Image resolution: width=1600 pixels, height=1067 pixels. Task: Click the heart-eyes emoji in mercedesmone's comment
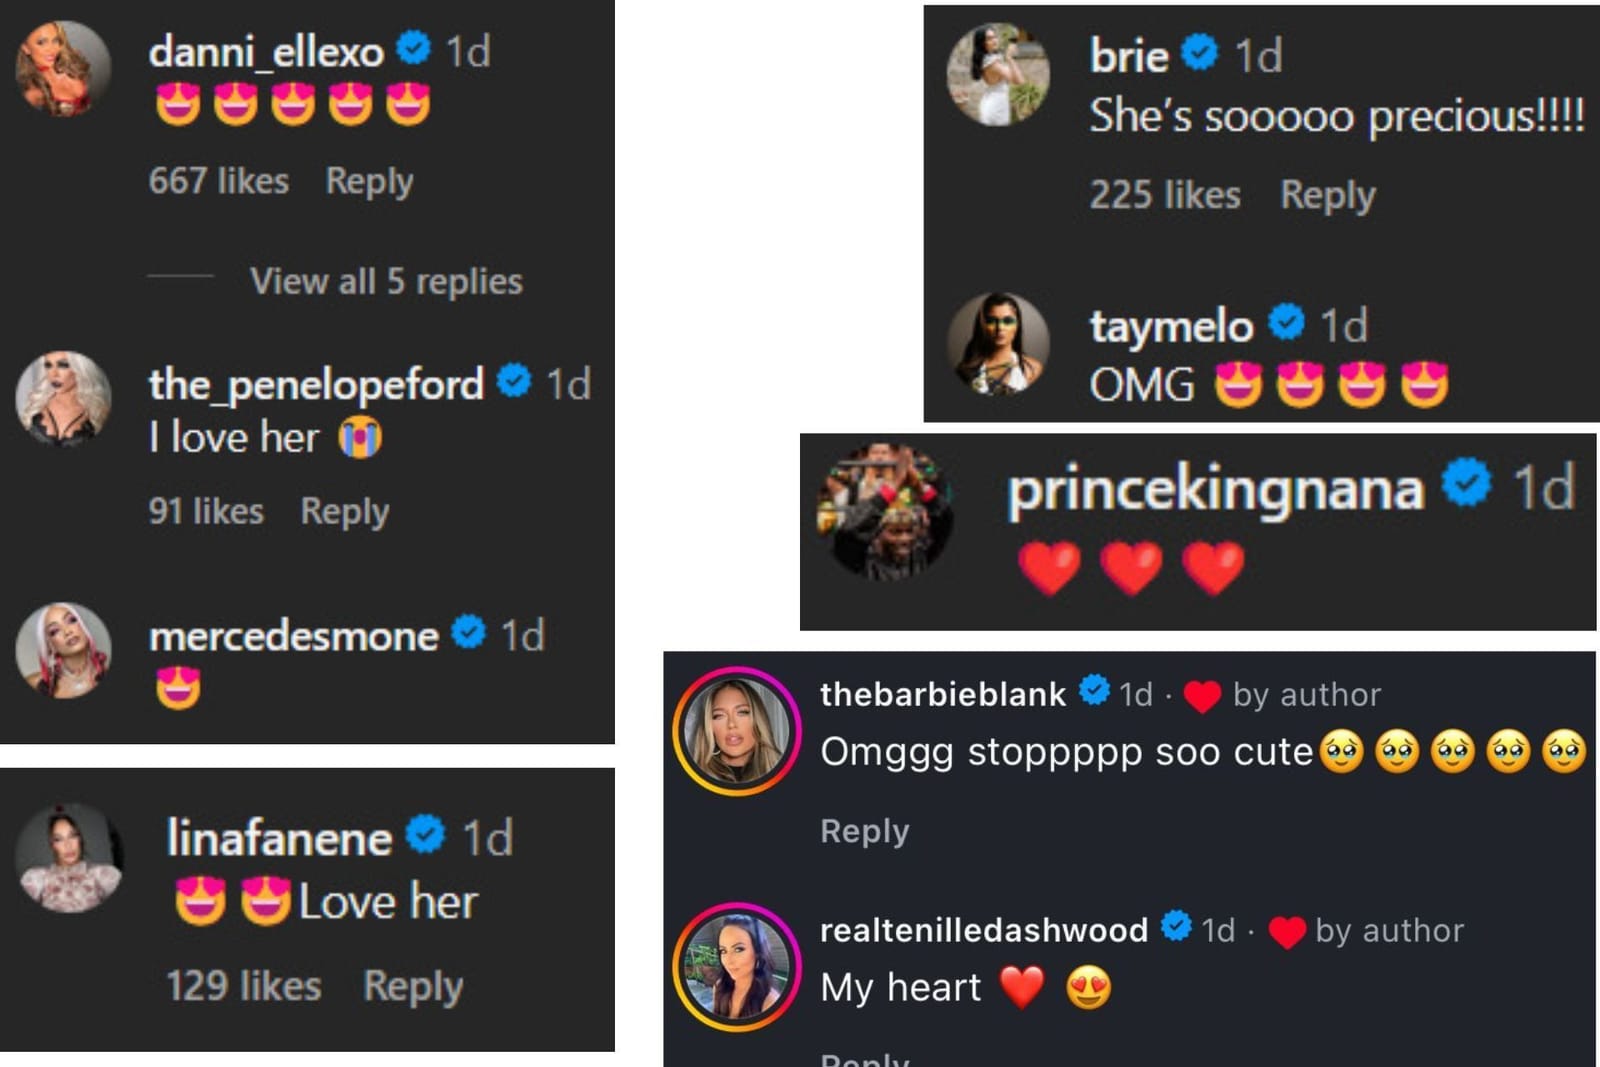coord(176,686)
